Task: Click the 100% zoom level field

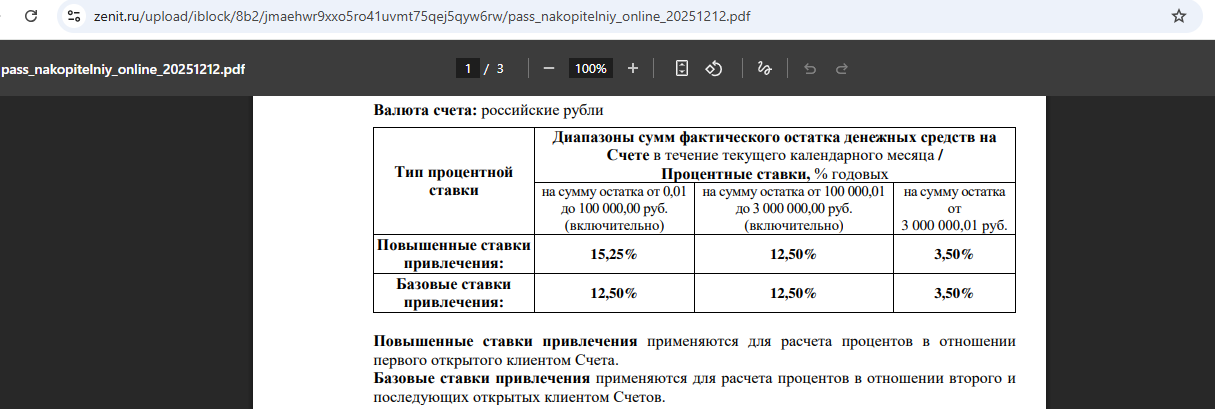Action: (590, 69)
